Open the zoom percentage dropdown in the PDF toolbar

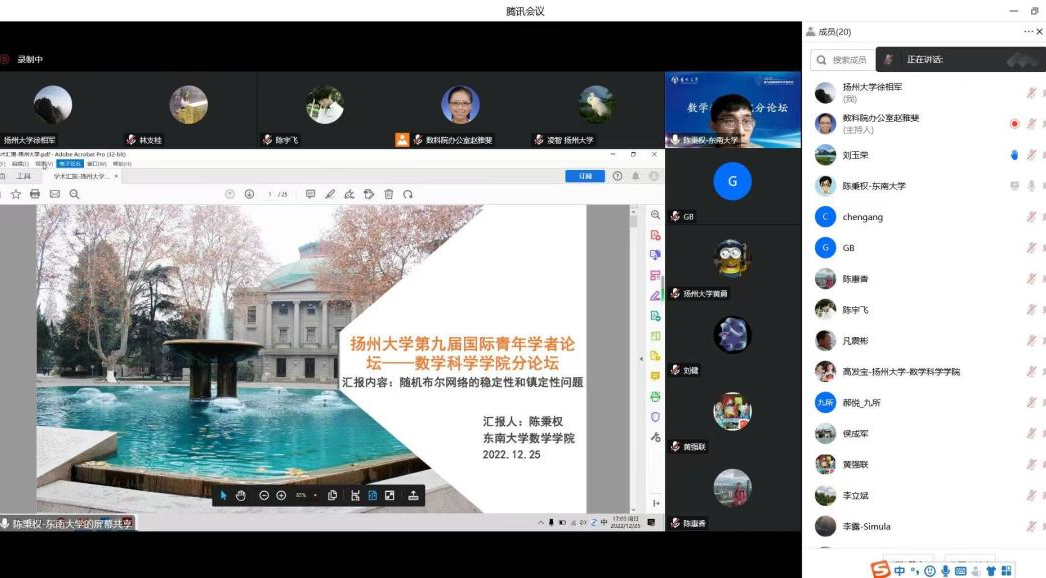click(x=316, y=495)
